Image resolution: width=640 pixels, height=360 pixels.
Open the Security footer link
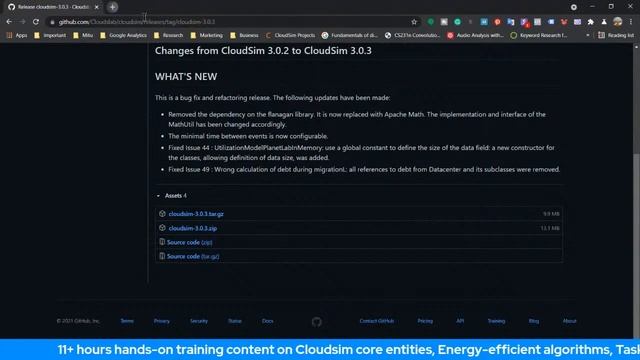pyautogui.click(x=199, y=321)
